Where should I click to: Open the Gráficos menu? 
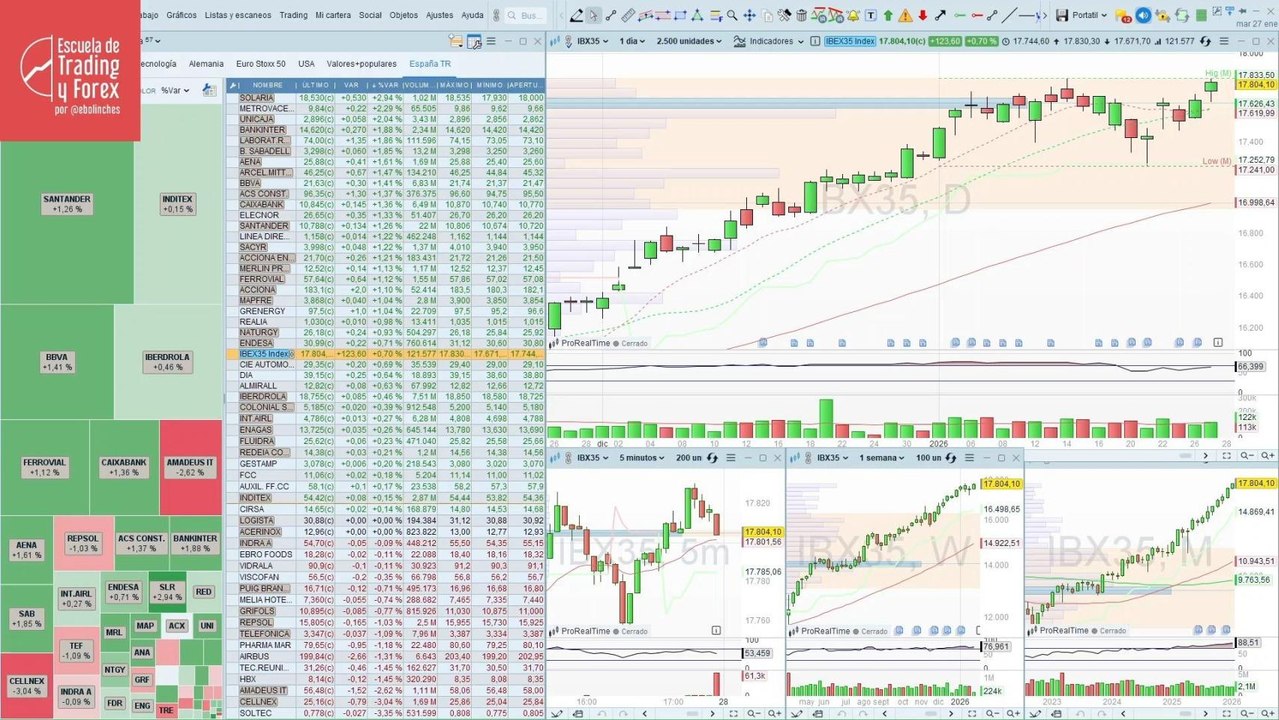point(181,15)
